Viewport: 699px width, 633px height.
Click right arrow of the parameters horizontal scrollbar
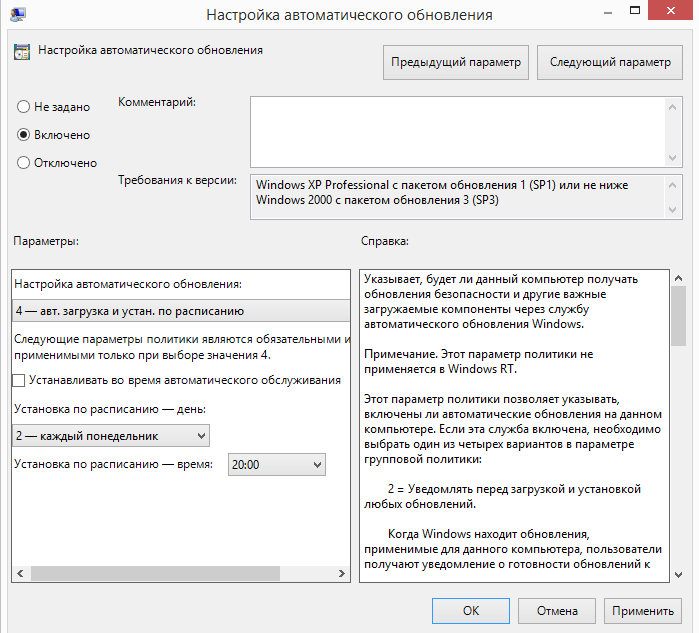pos(342,575)
